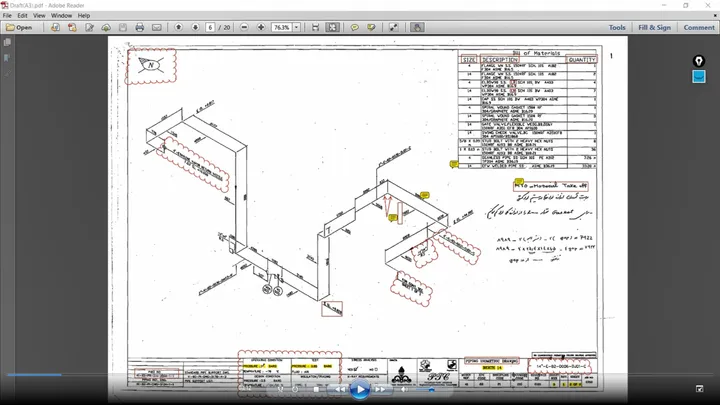Zoom out using the minus button

click(244, 28)
